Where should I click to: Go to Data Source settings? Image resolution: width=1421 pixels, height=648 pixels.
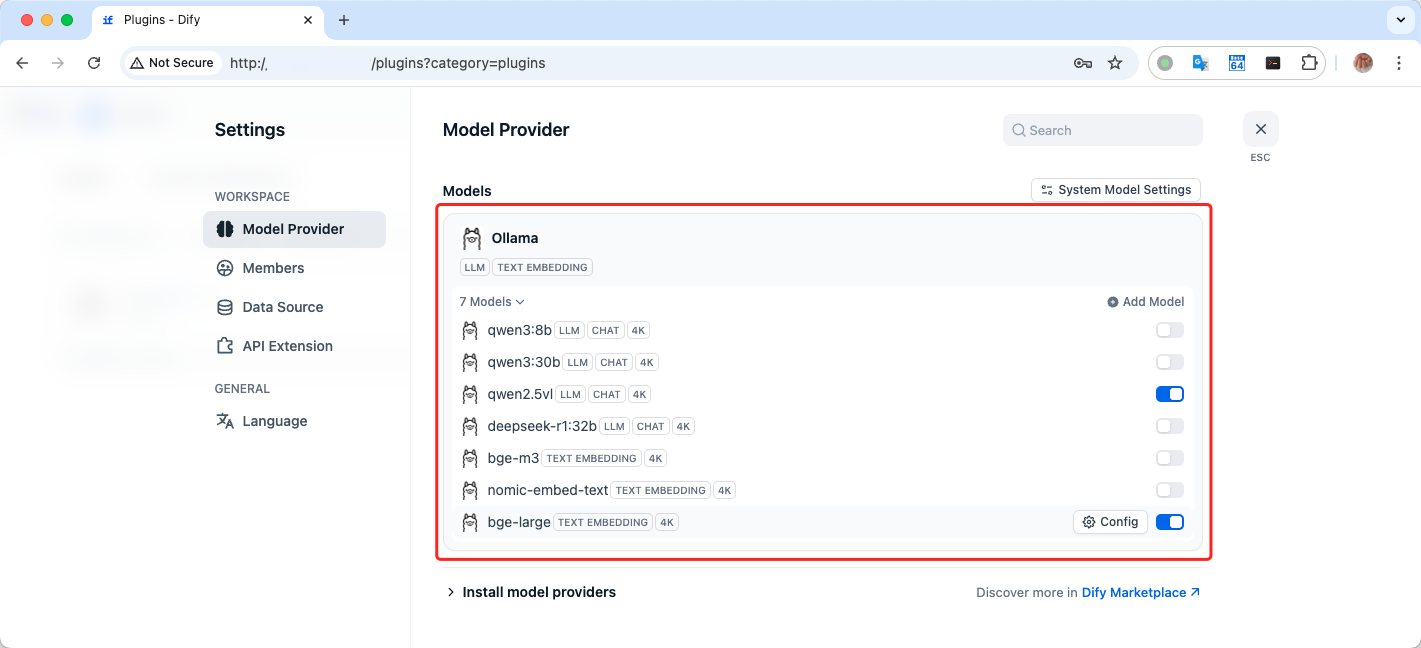pyautogui.click(x=282, y=307)
